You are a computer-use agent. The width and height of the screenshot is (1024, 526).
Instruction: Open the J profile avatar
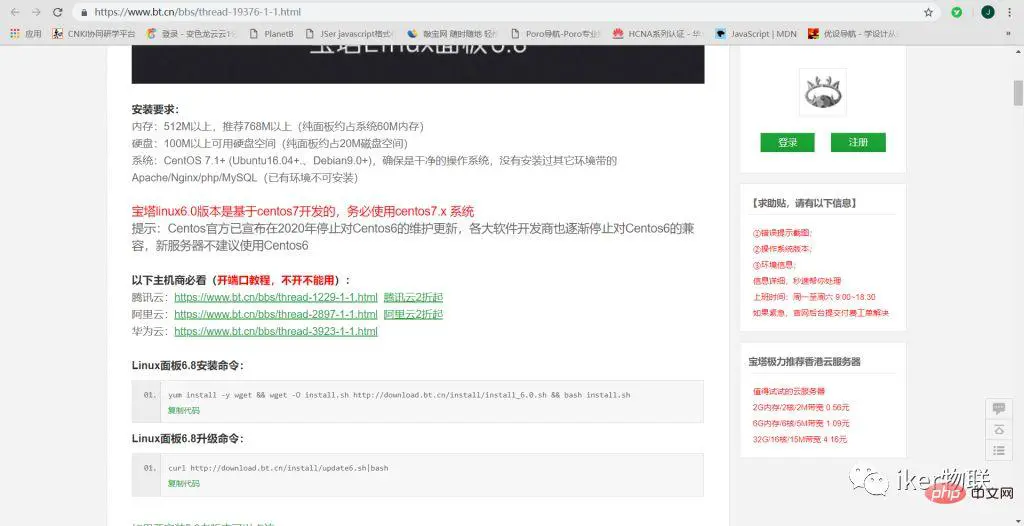987,12
